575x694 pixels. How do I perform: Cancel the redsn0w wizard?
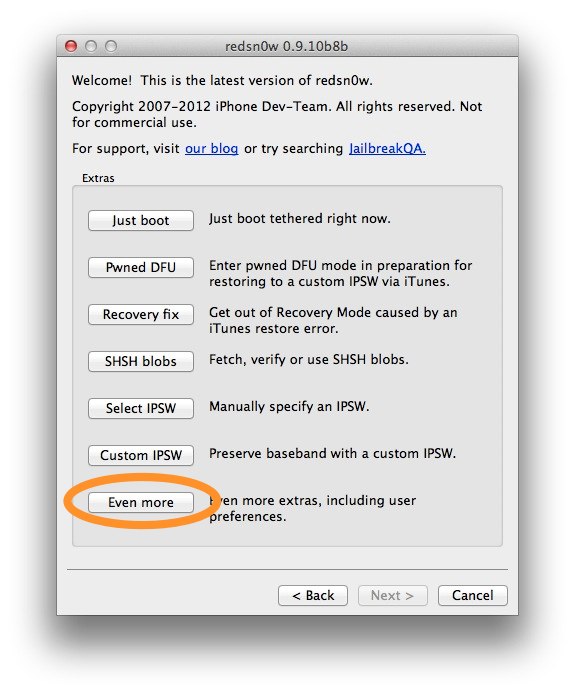[x=473, y=595]
